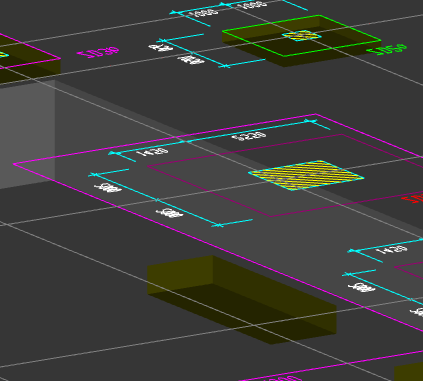Click the green footing label text
Image resolution: width=423 pixels, height=381 pixels.
click(x=387, y=49)
